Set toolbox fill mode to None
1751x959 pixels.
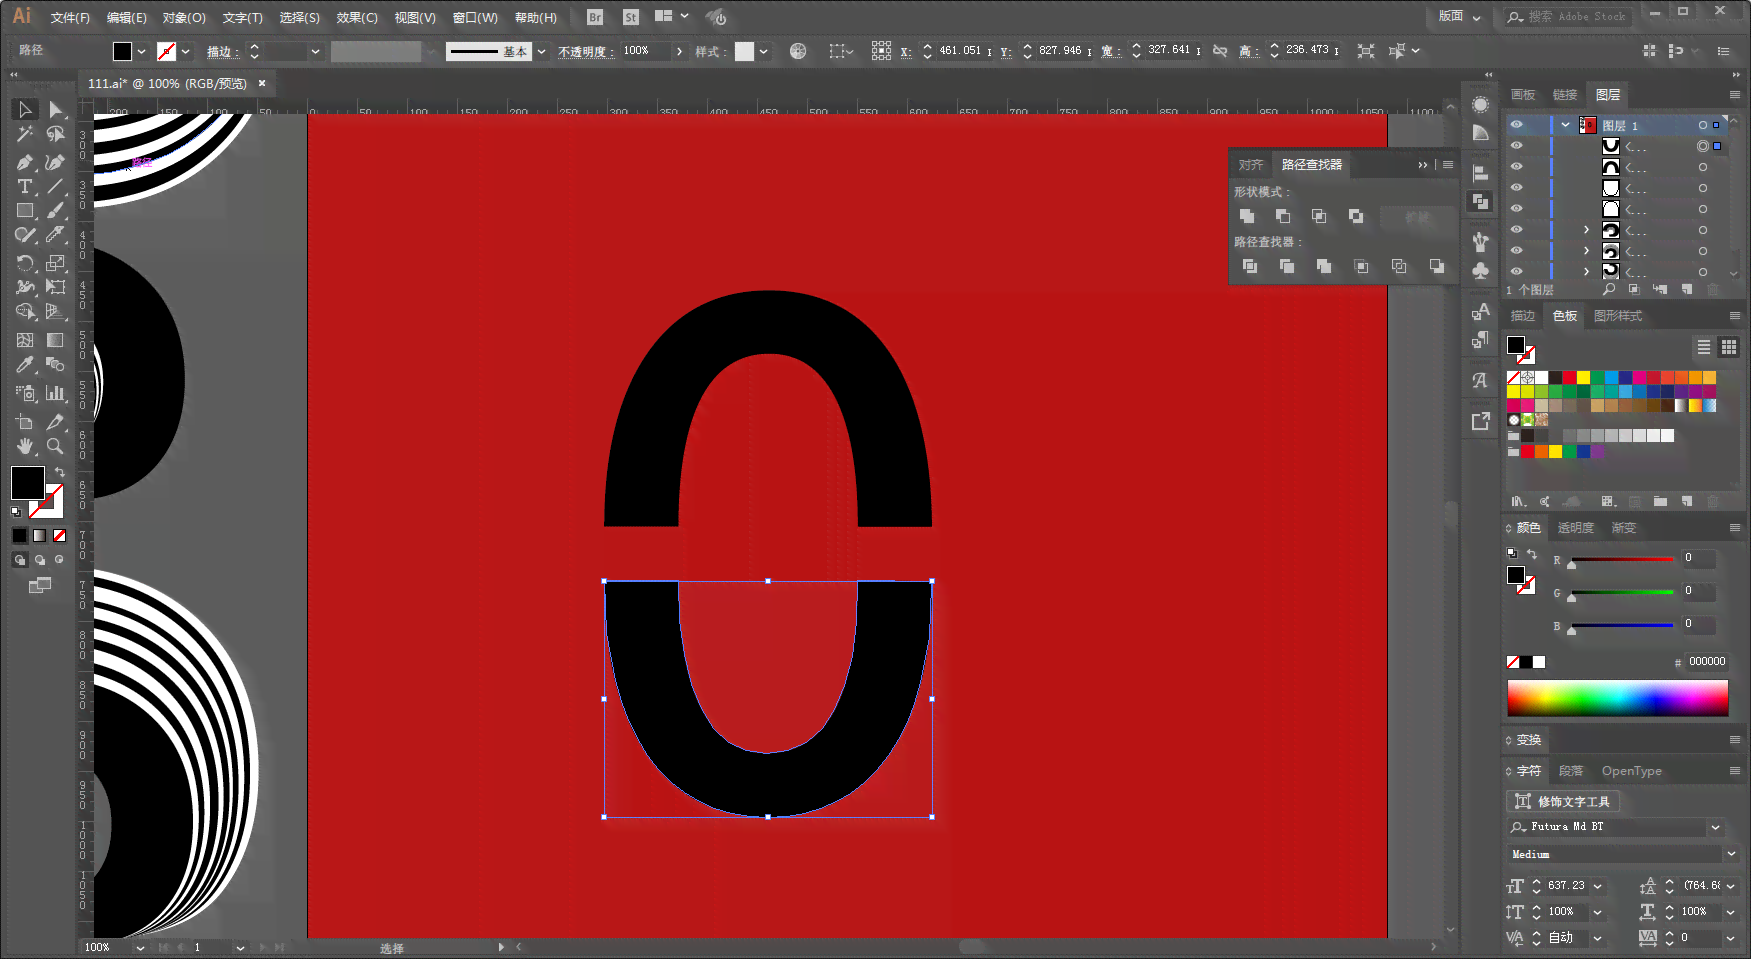point(59,536)
